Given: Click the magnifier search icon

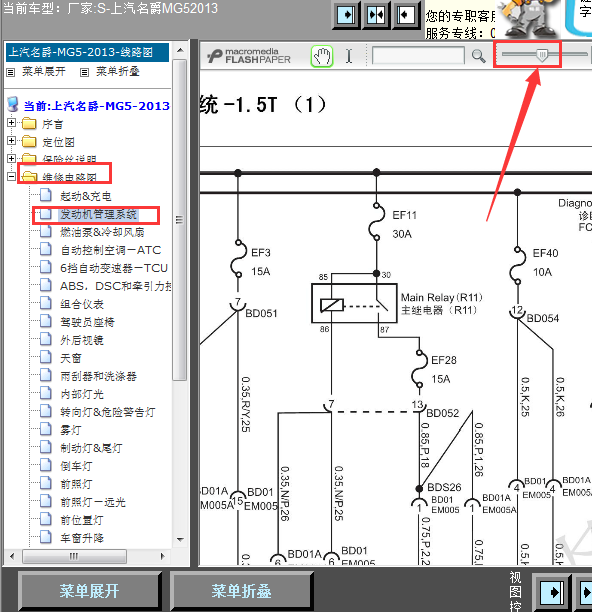Looking at the screenshot, I should coord(478,56).
